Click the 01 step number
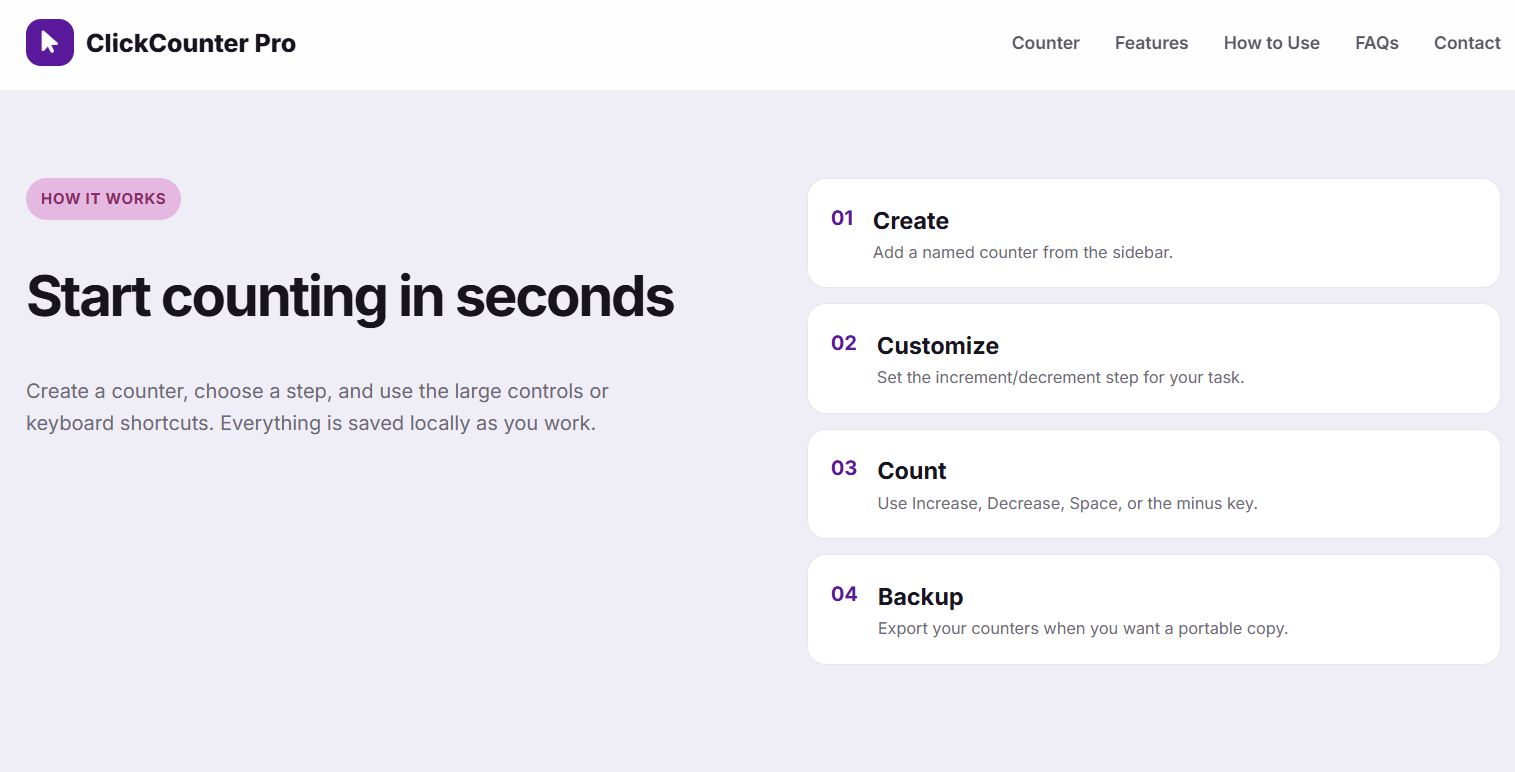The height and width of the screenshot is (772, 1515). (x=842, y=218)
